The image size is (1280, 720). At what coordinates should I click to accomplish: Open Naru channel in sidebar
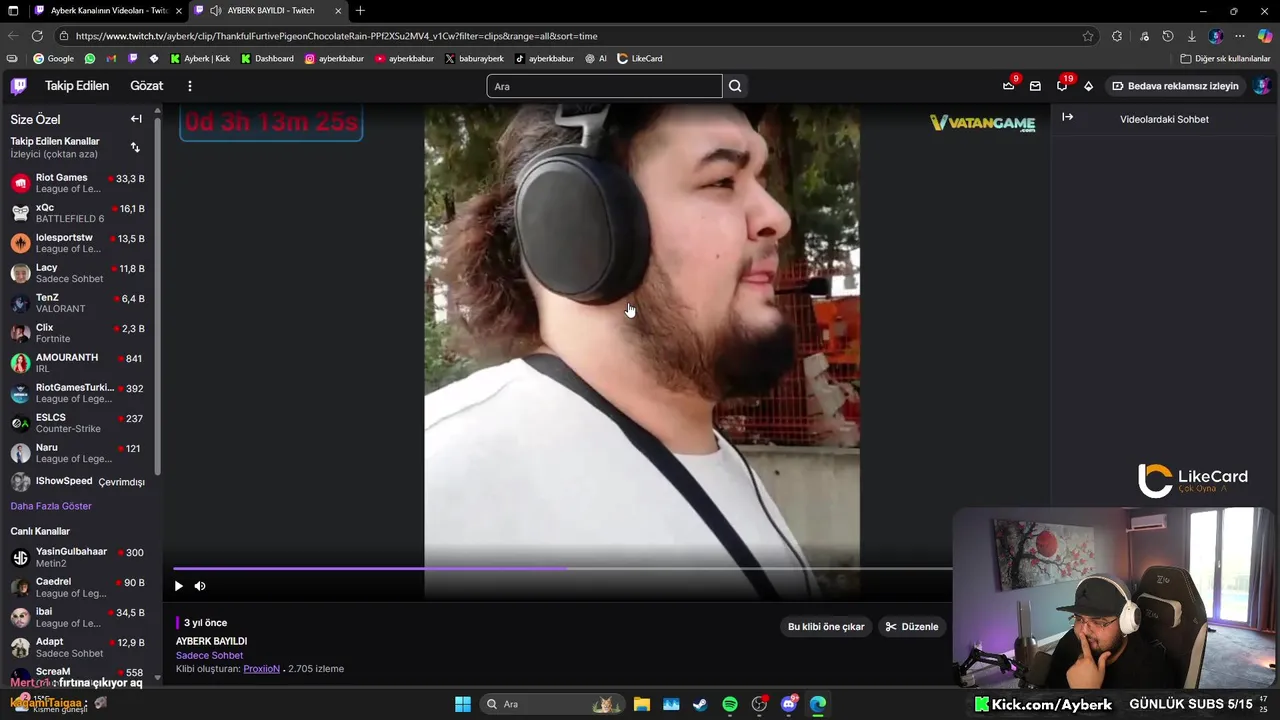point(78,453)
